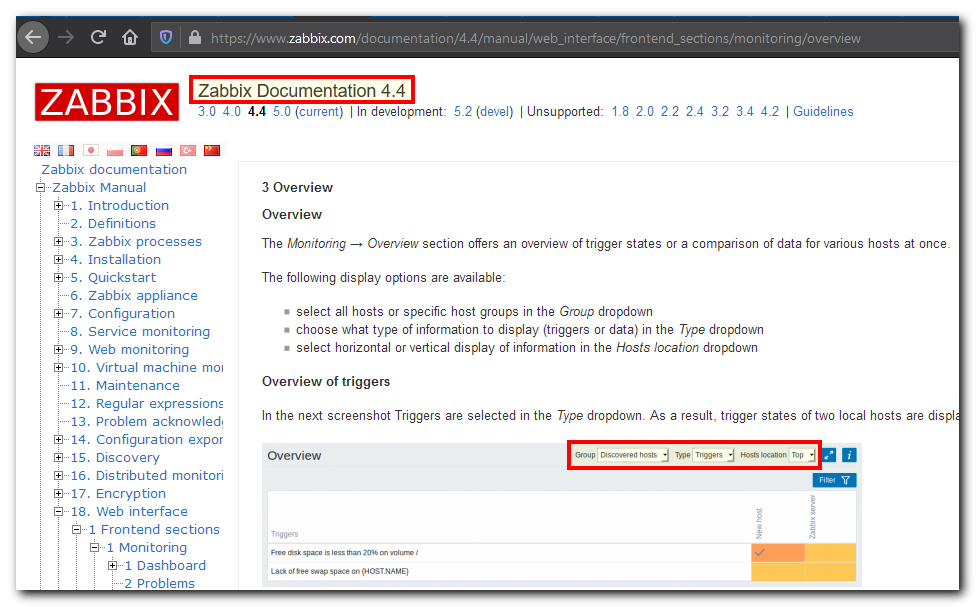Open the fullscreen toggle in the Overview screenshot
This screenshot has width=976, height=607.
point(828,455)
